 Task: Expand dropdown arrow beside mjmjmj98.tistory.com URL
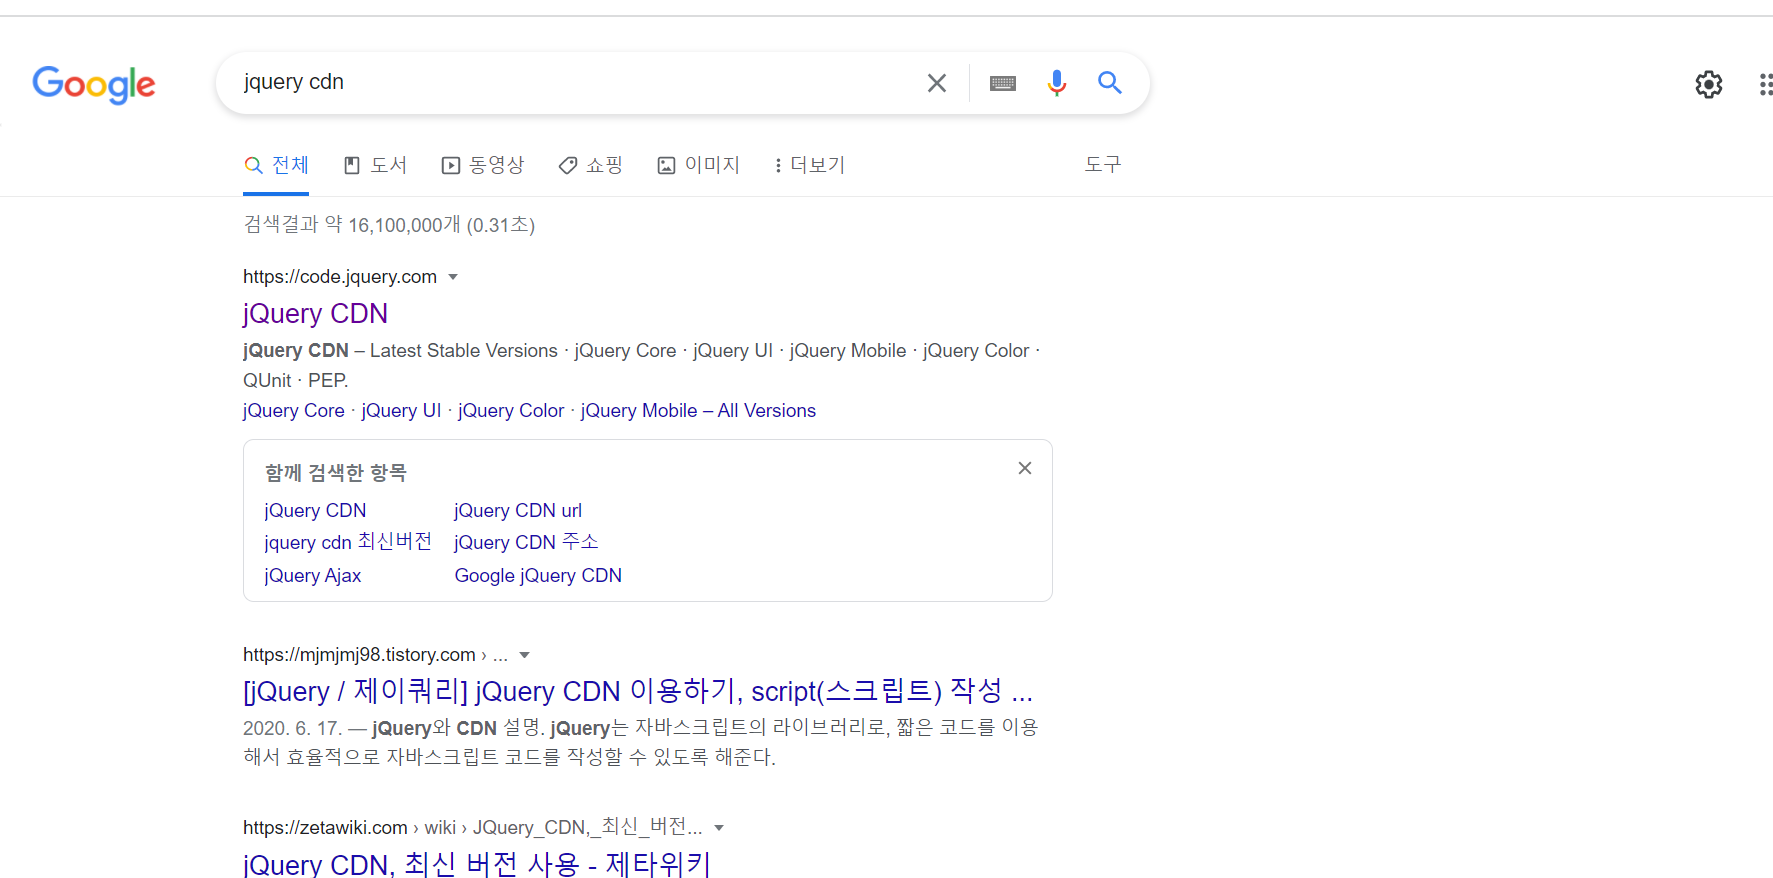524,655
